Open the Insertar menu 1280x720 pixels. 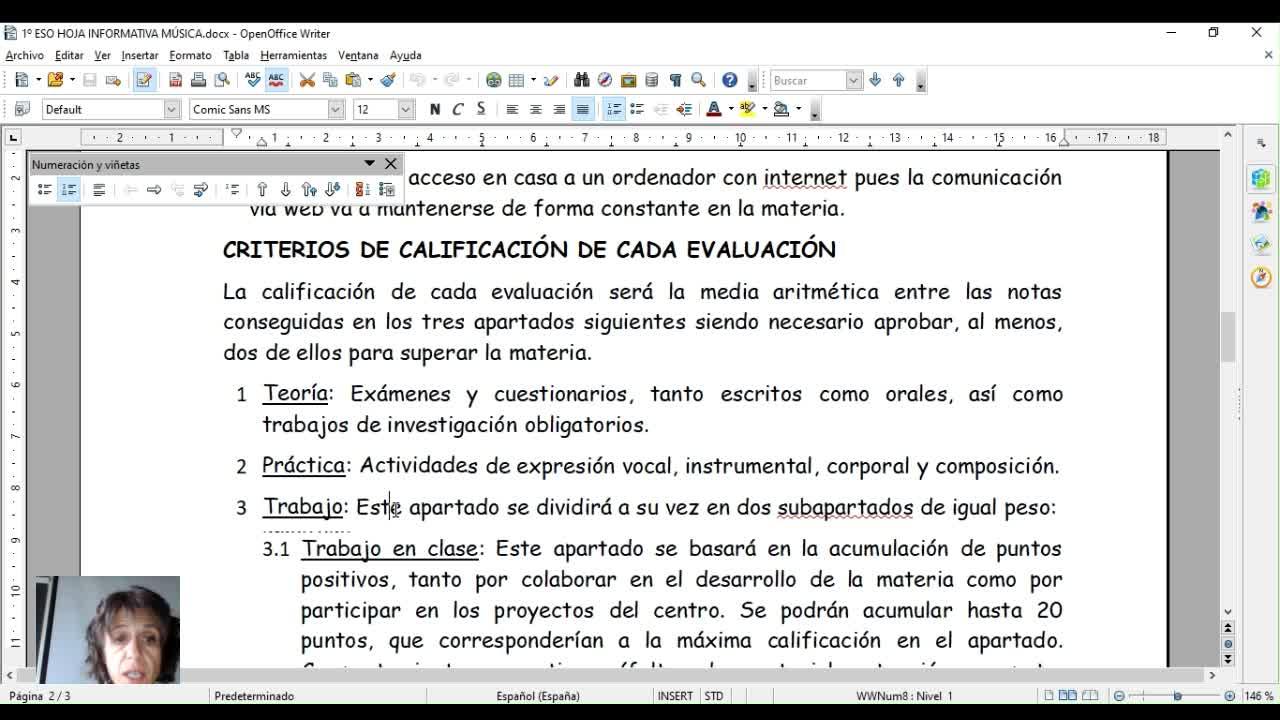[140, 55]
